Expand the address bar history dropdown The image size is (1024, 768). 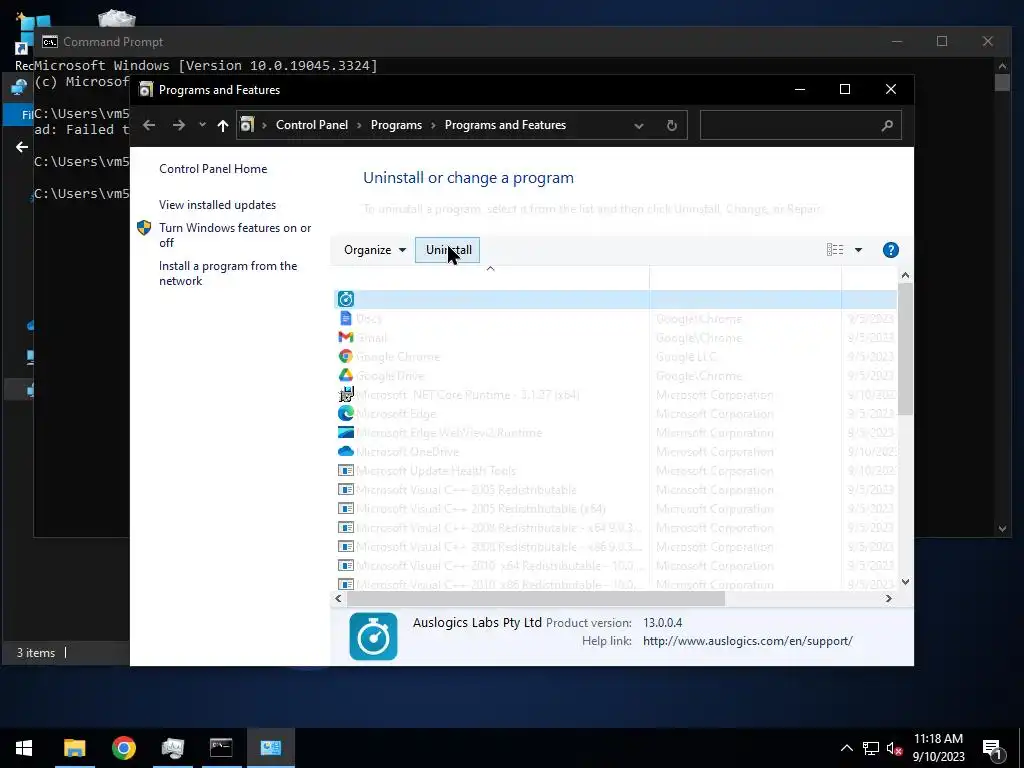click(639, 125)
